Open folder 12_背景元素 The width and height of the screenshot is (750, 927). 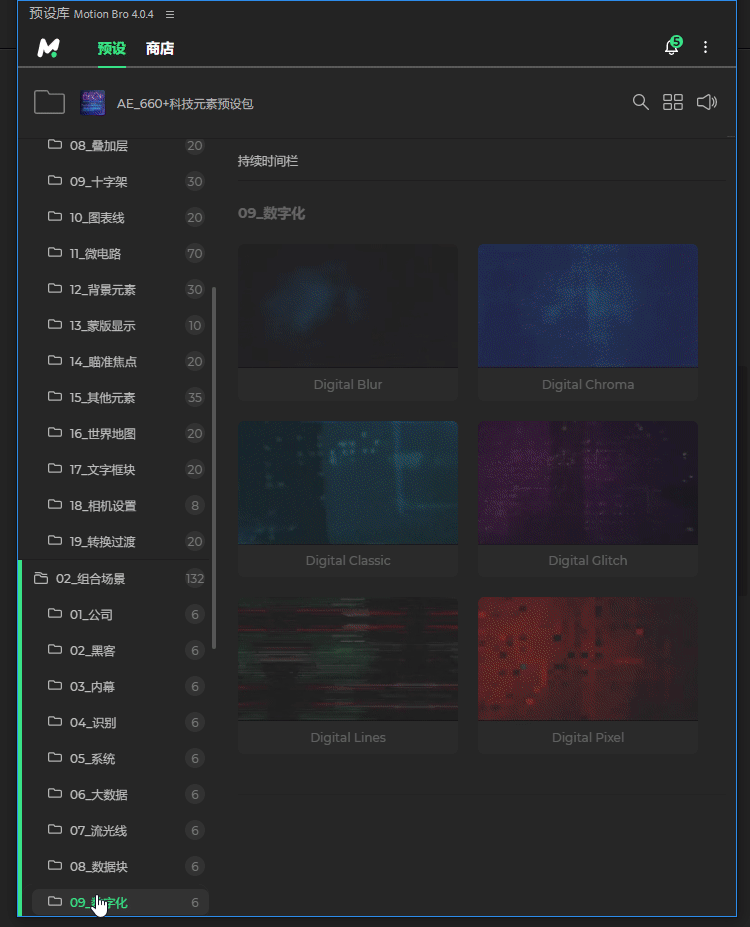click(120, 290)
